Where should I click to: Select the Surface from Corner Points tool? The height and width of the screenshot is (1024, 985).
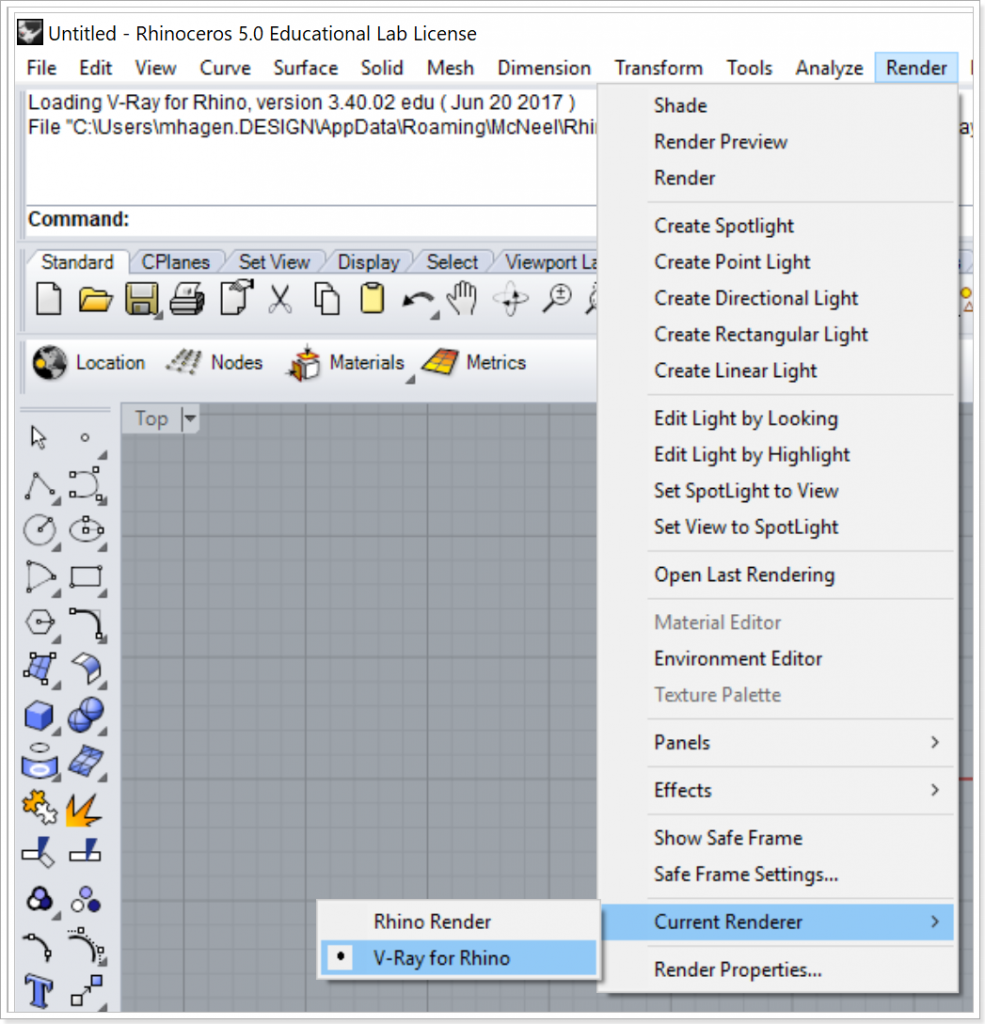(x=39, y=669)
